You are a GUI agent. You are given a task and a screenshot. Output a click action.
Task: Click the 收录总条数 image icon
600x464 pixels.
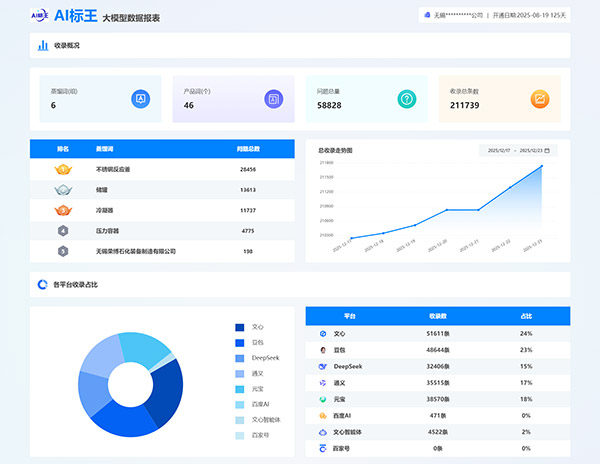540,99
